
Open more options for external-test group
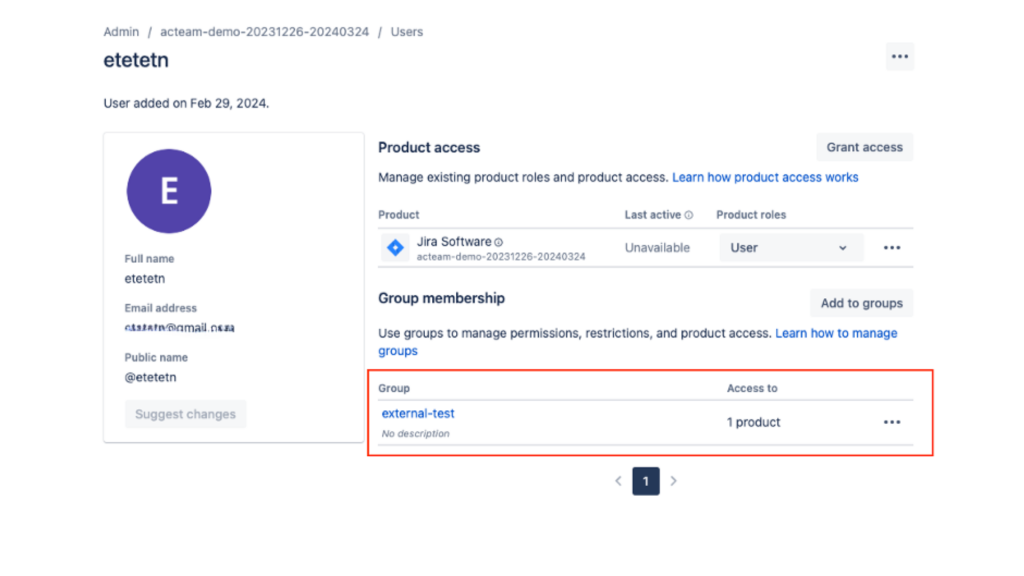(x=892, y=422)
